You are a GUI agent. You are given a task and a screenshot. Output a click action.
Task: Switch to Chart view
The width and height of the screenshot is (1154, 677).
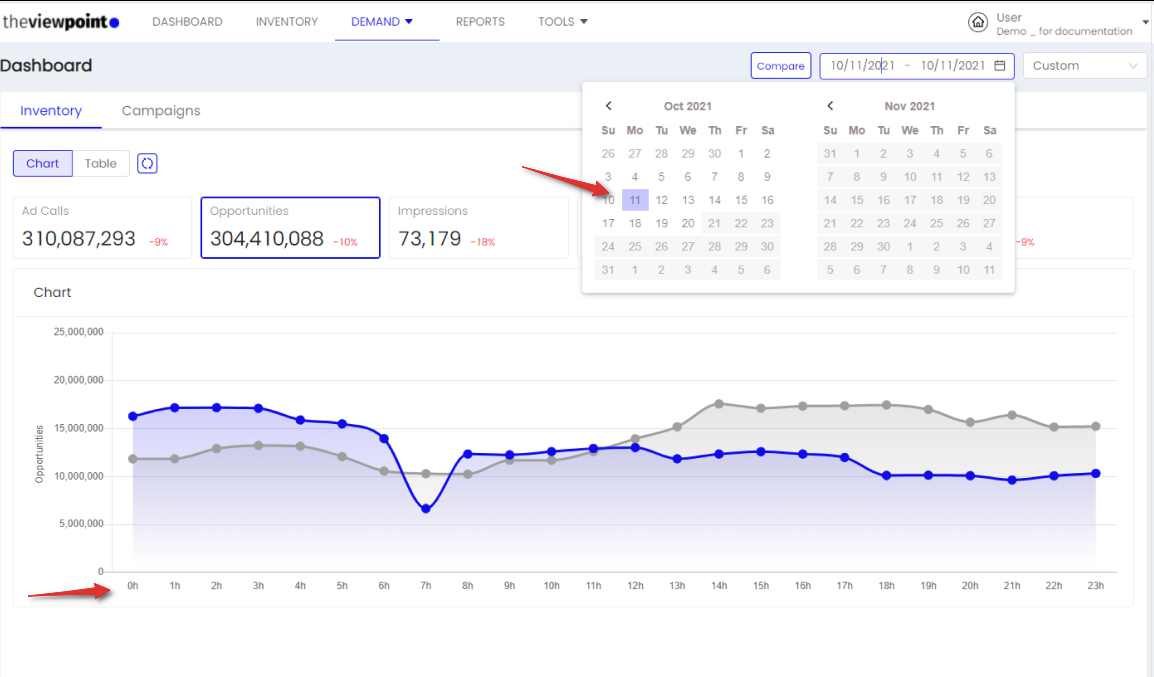tap(43, 163)
